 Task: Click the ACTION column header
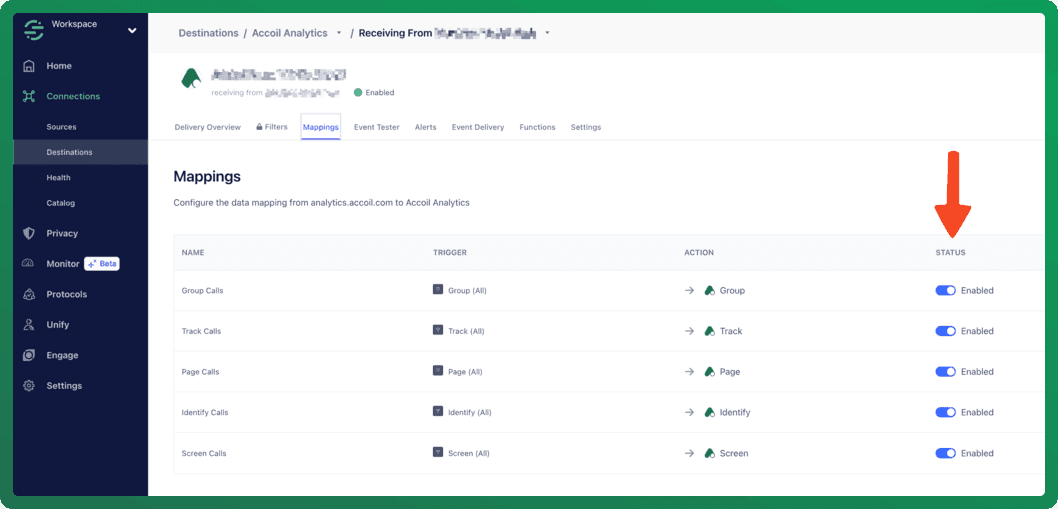click(699, 252)
